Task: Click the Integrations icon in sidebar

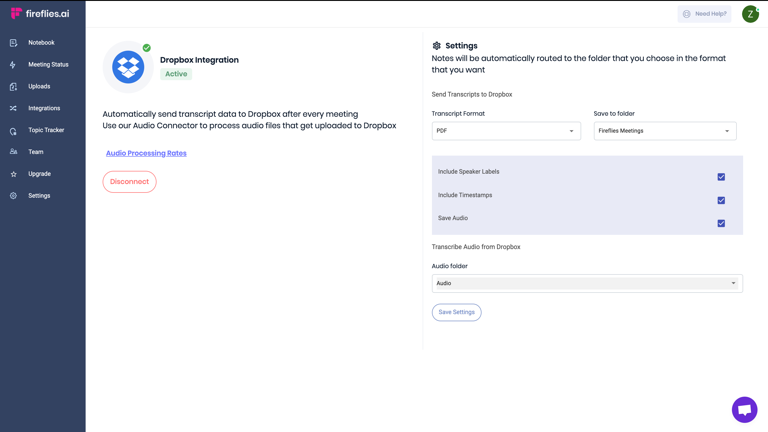Action: [13, 108]
